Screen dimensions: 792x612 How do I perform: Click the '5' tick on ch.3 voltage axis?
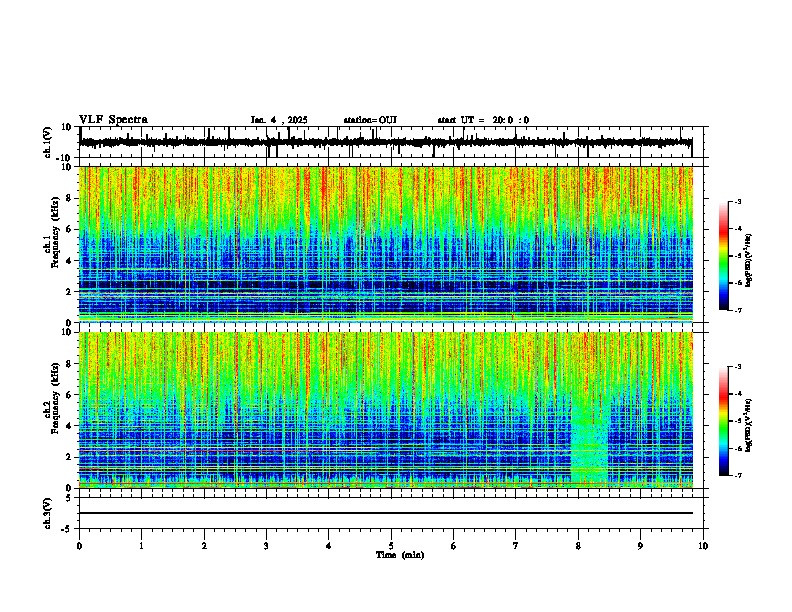69,498
